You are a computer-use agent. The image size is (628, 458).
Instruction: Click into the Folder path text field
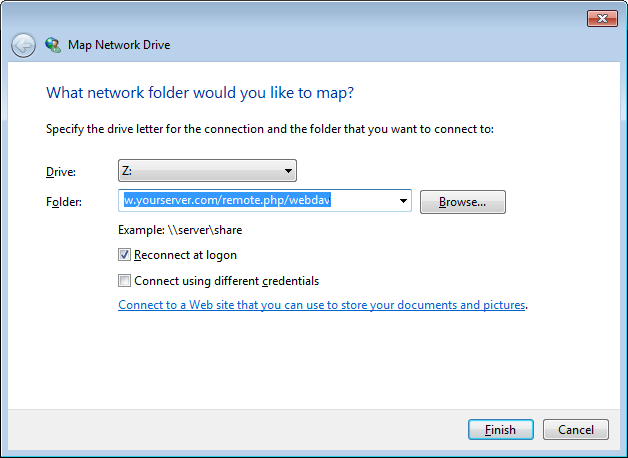point(260,201)
